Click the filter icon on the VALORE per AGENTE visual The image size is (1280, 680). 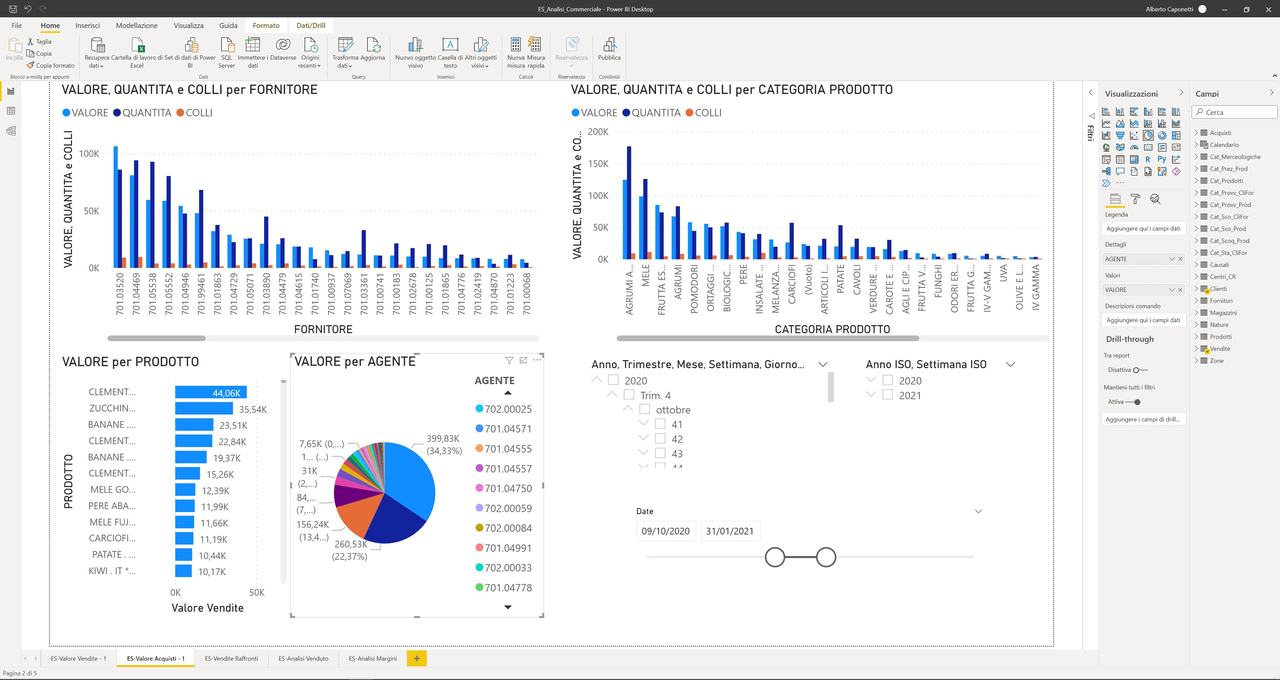pyautogui.click(x=509, y=360)
